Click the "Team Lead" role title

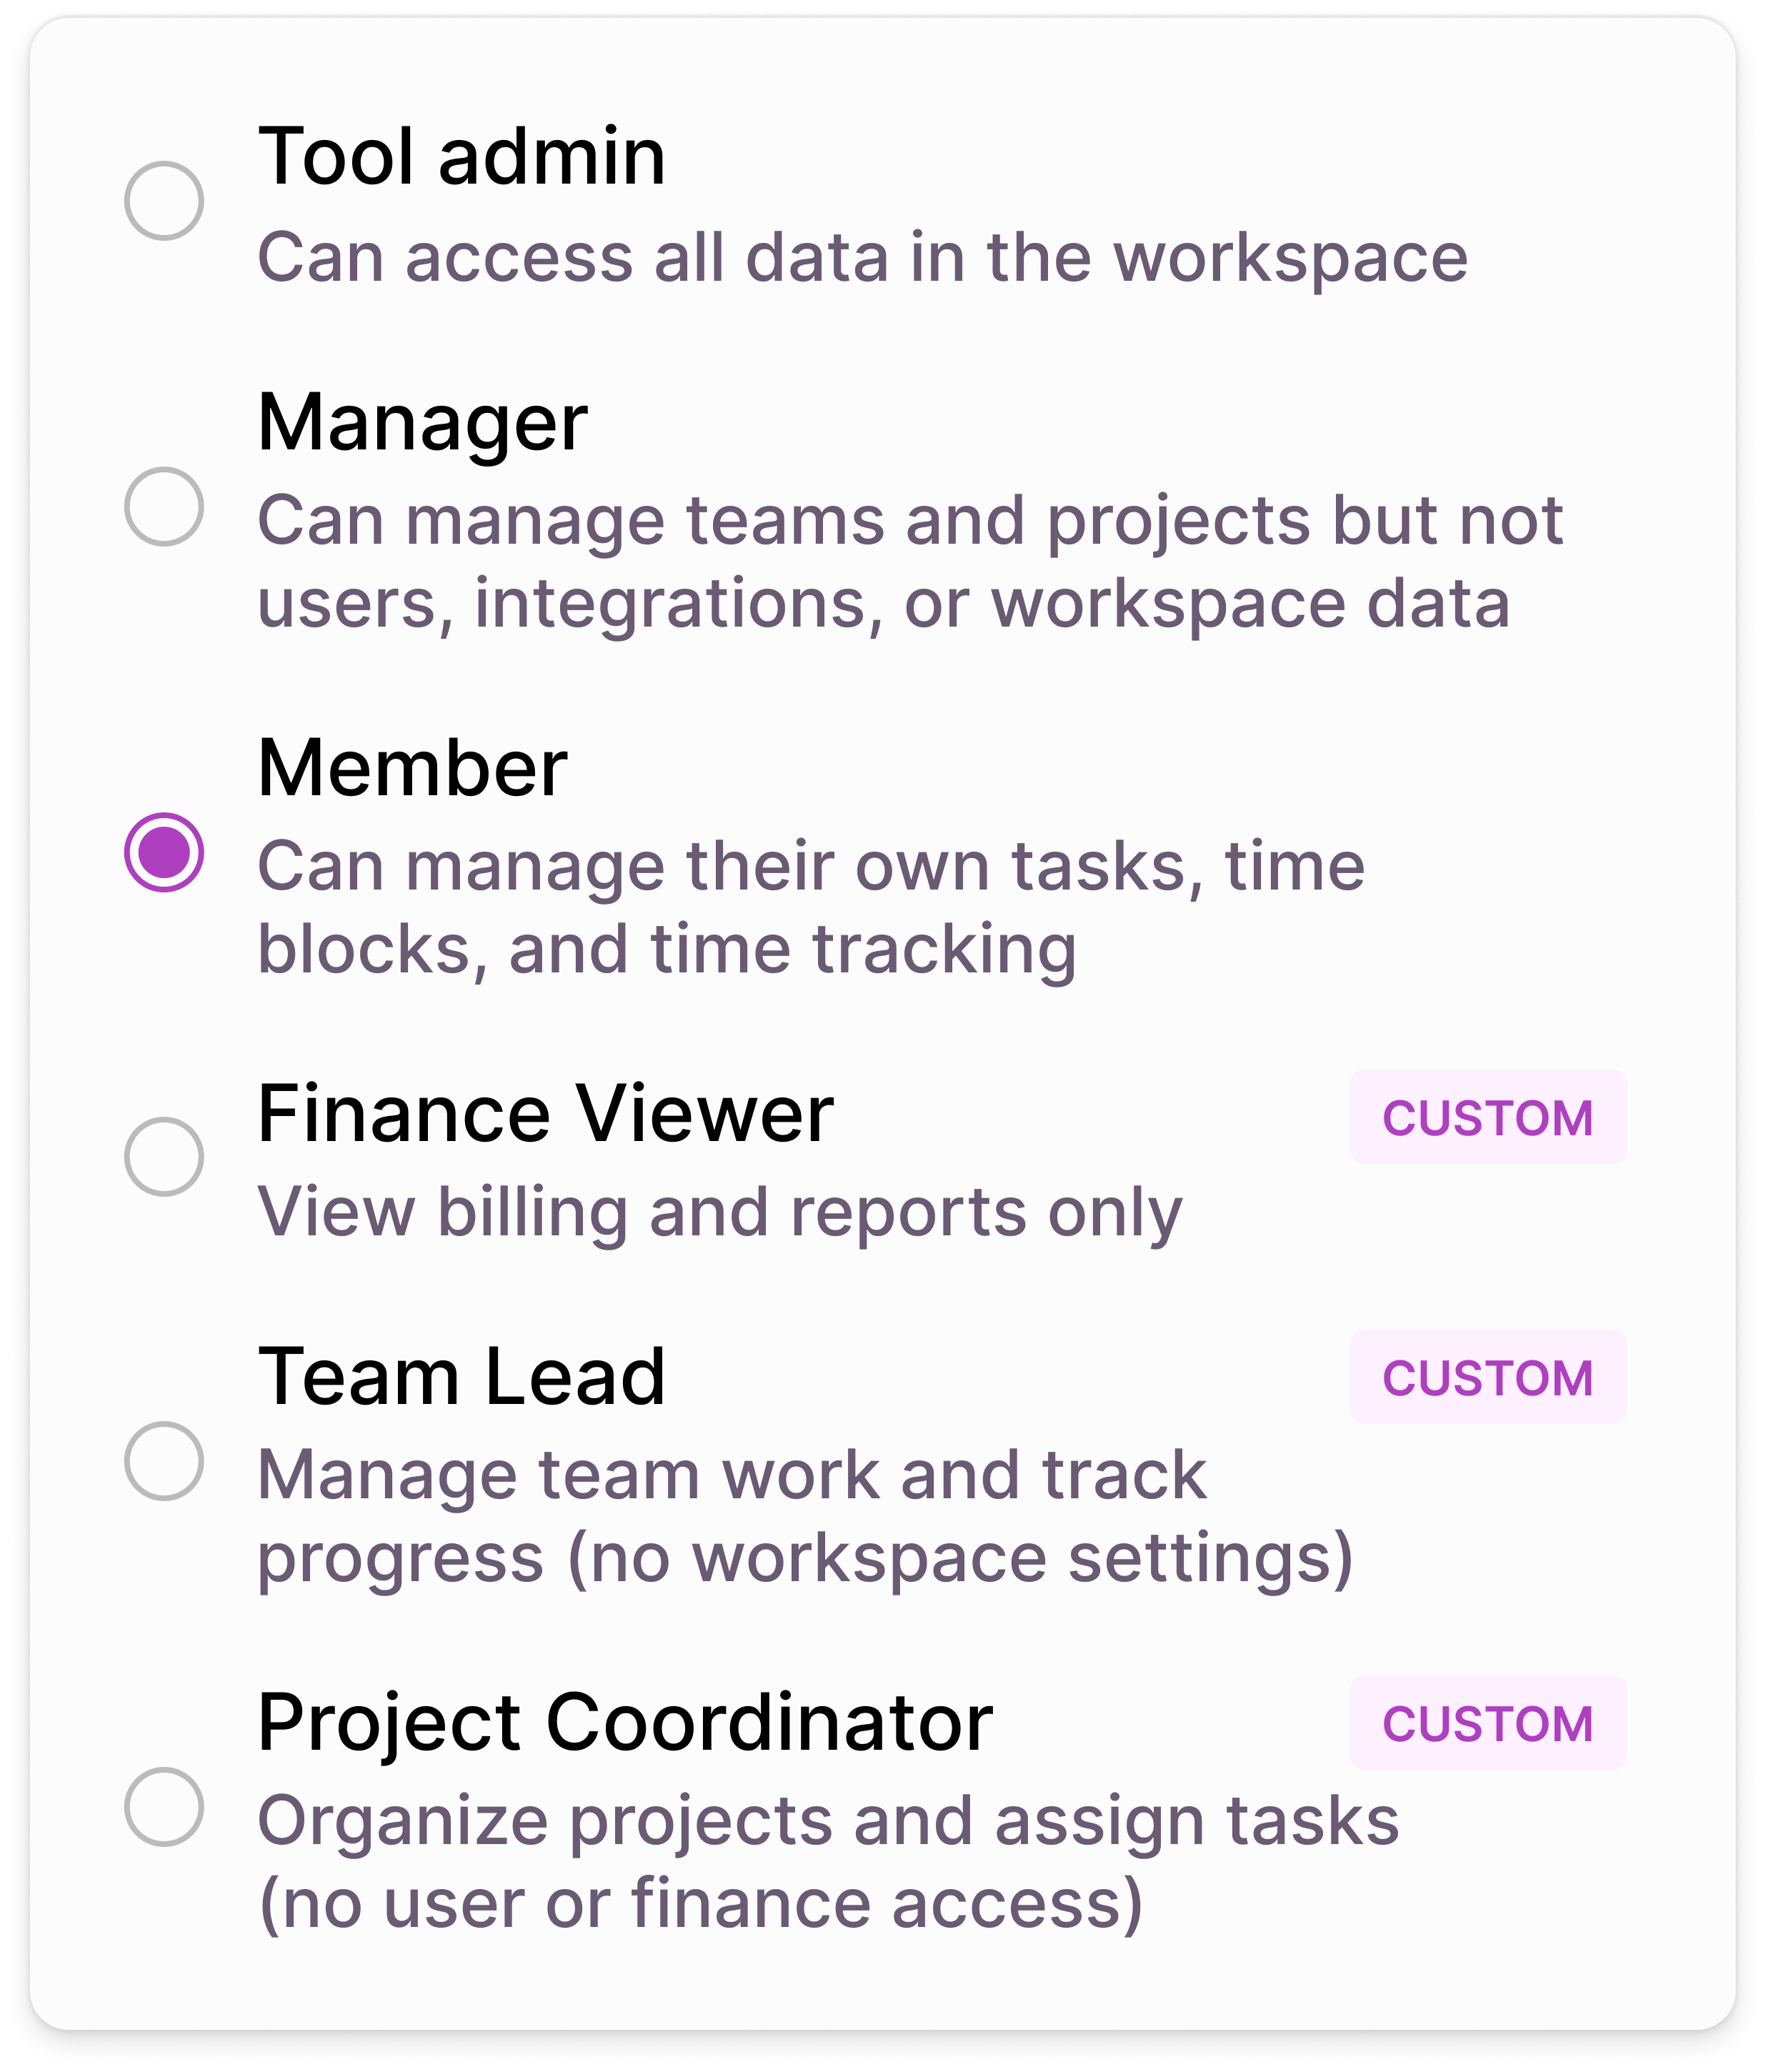tap(461, 1377)
